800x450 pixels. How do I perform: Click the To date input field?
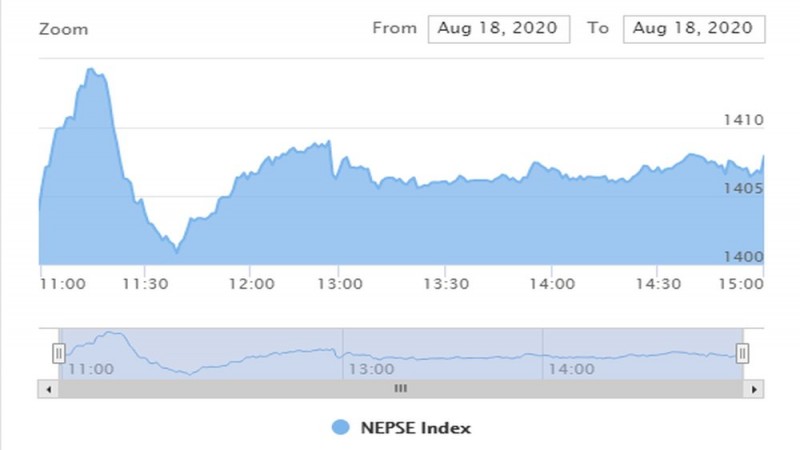pyautogui.click(x=693, y=29)
